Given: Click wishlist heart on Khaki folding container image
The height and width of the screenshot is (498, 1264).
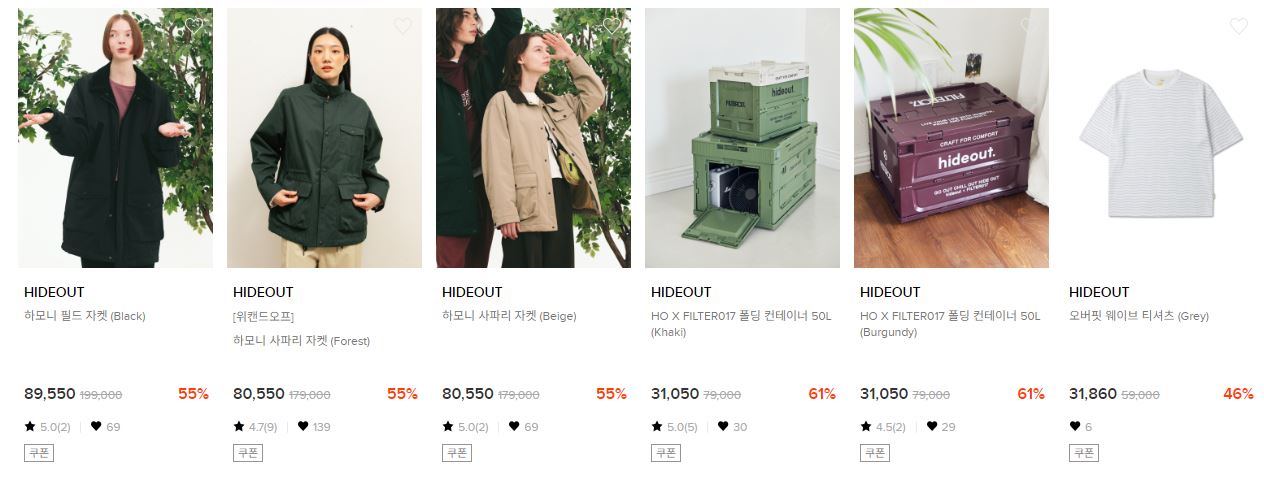Looking at the screenshot, I should (x=821, y=26).
